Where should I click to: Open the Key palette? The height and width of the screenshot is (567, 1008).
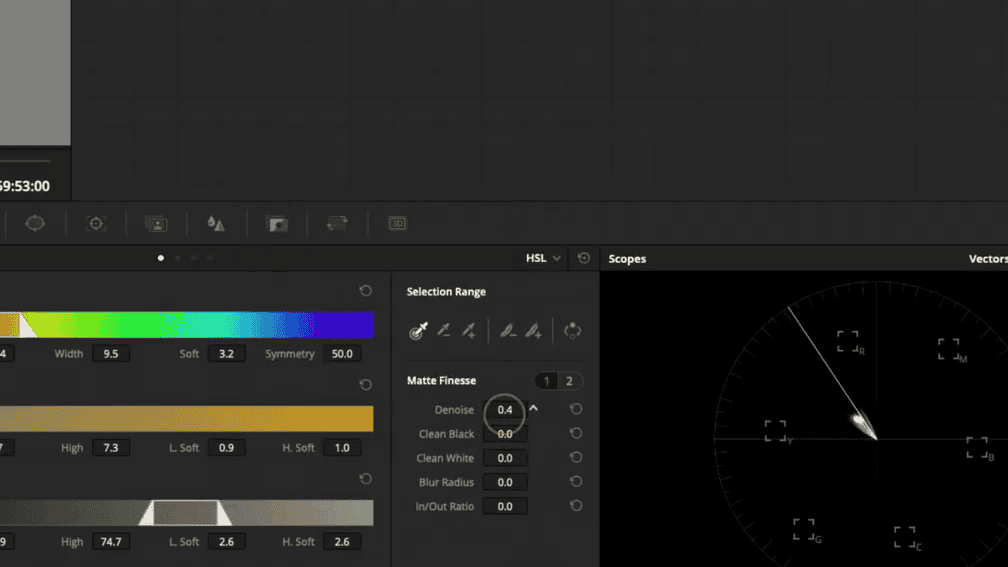277,224
